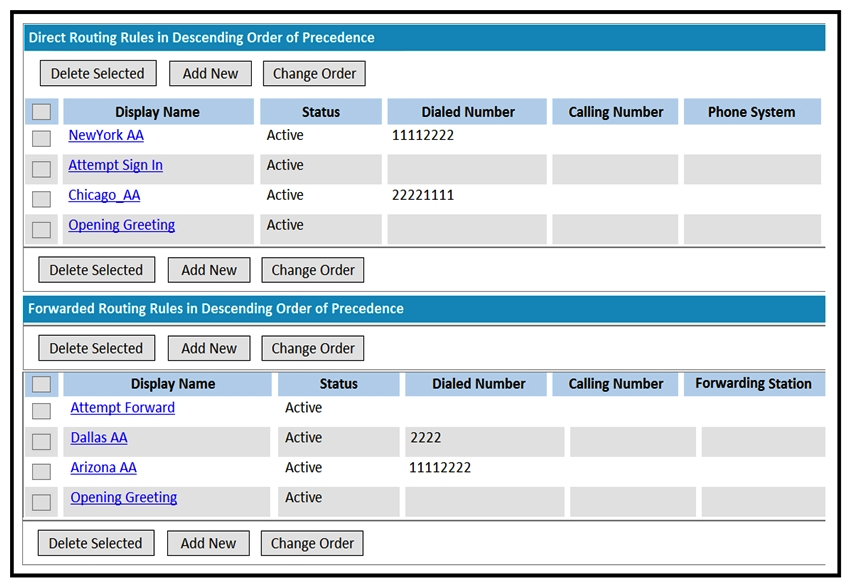The width and height of the screenshot is (850, 587).
Task: Click Display Name column header in Forwarded Routing table
Action: point(168,384)
